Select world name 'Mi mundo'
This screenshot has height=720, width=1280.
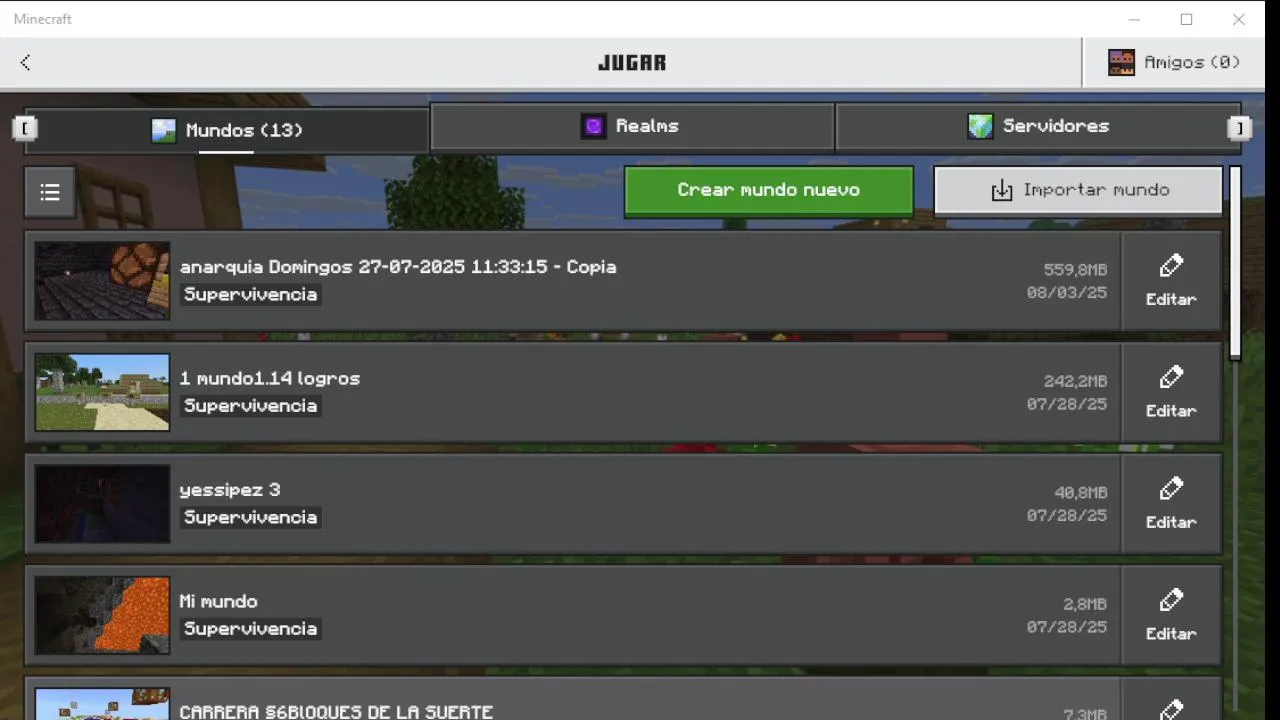[218, 601]
